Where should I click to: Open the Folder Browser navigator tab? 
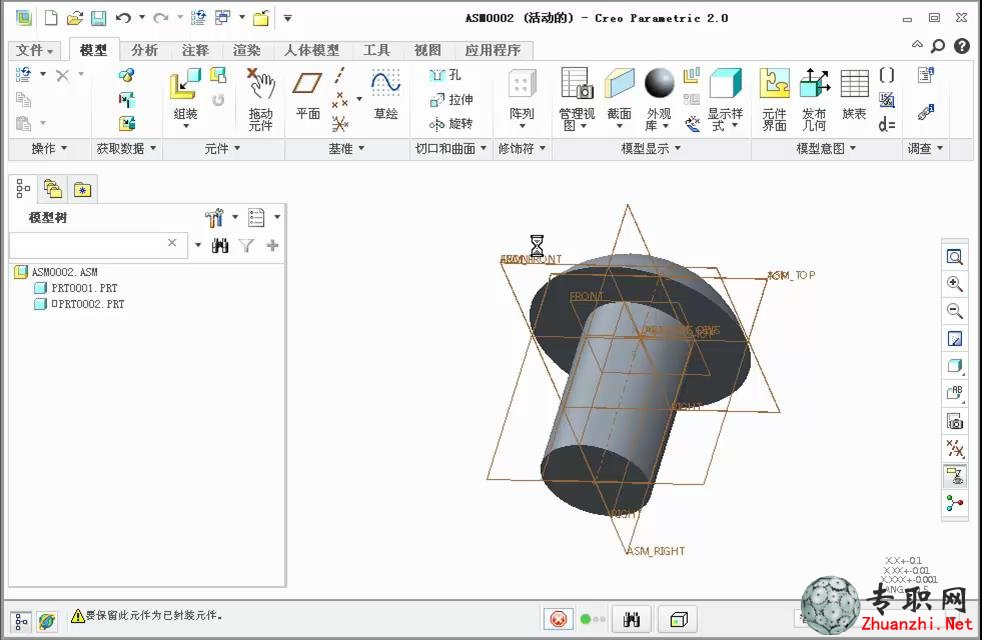point(53,188)
